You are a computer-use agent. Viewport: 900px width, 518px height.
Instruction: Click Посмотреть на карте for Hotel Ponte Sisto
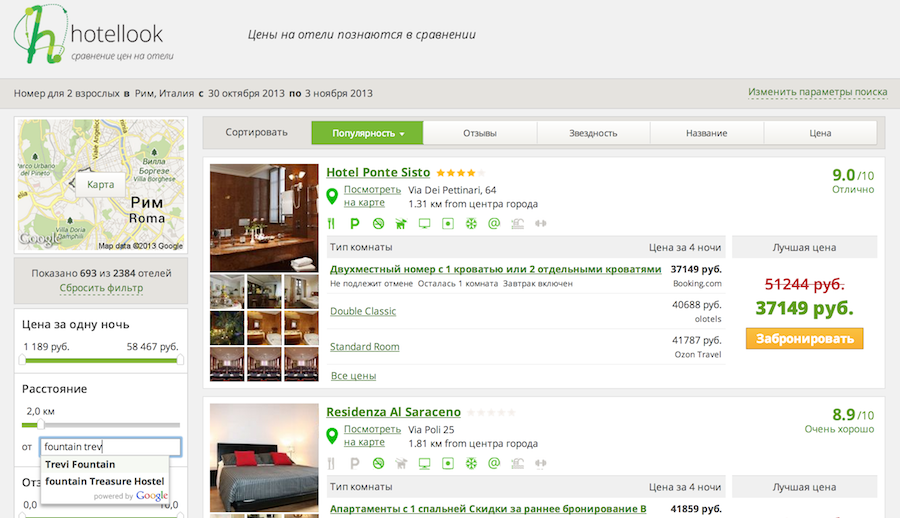pyautogui.click(x=372, y=196)
